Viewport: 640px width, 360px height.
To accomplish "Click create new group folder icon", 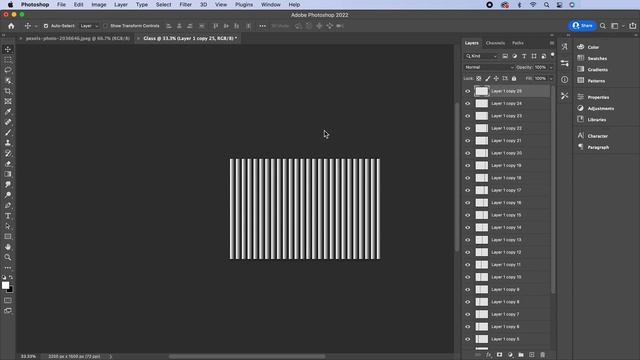I will click(521, 355).
